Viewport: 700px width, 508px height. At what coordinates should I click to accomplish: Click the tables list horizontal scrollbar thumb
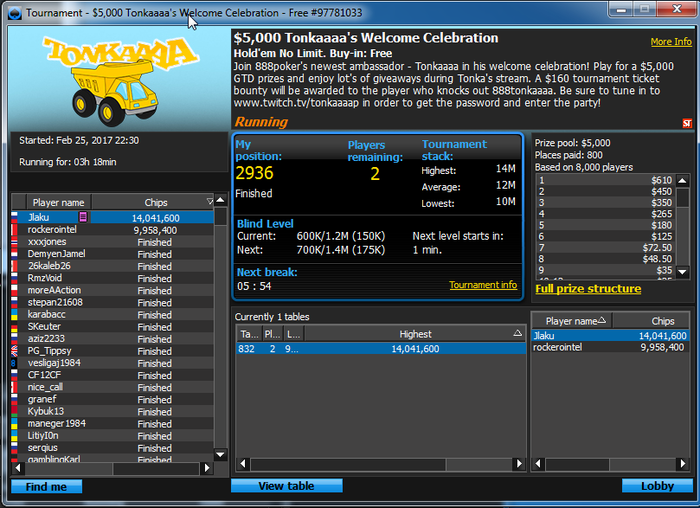pos(348,464)
